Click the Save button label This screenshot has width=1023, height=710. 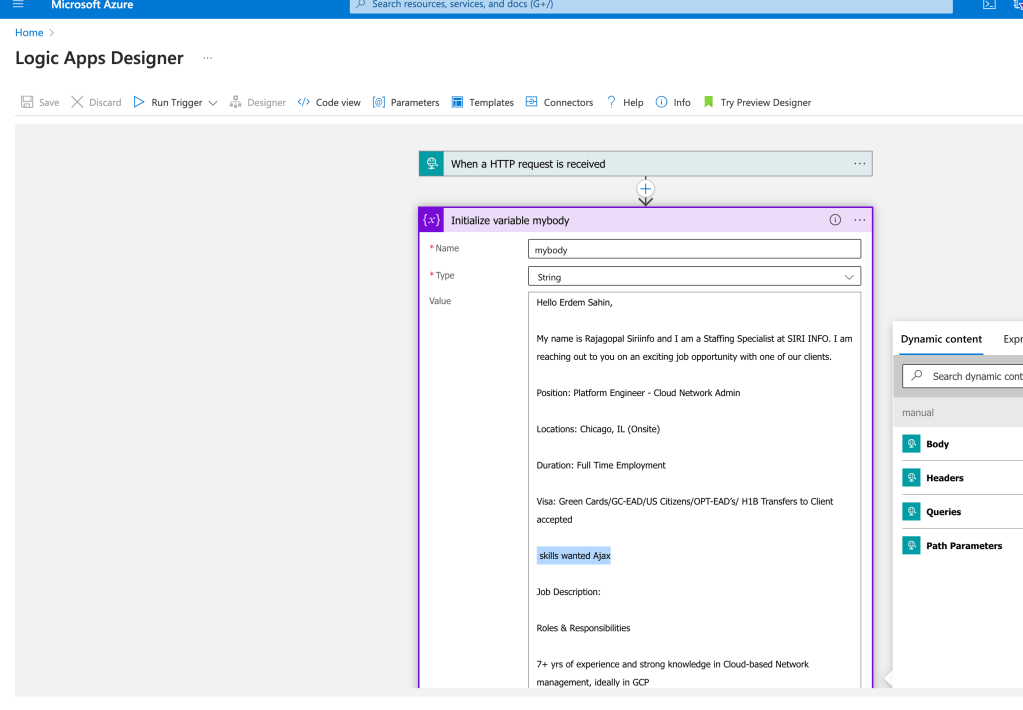click(x=49, y=102)
